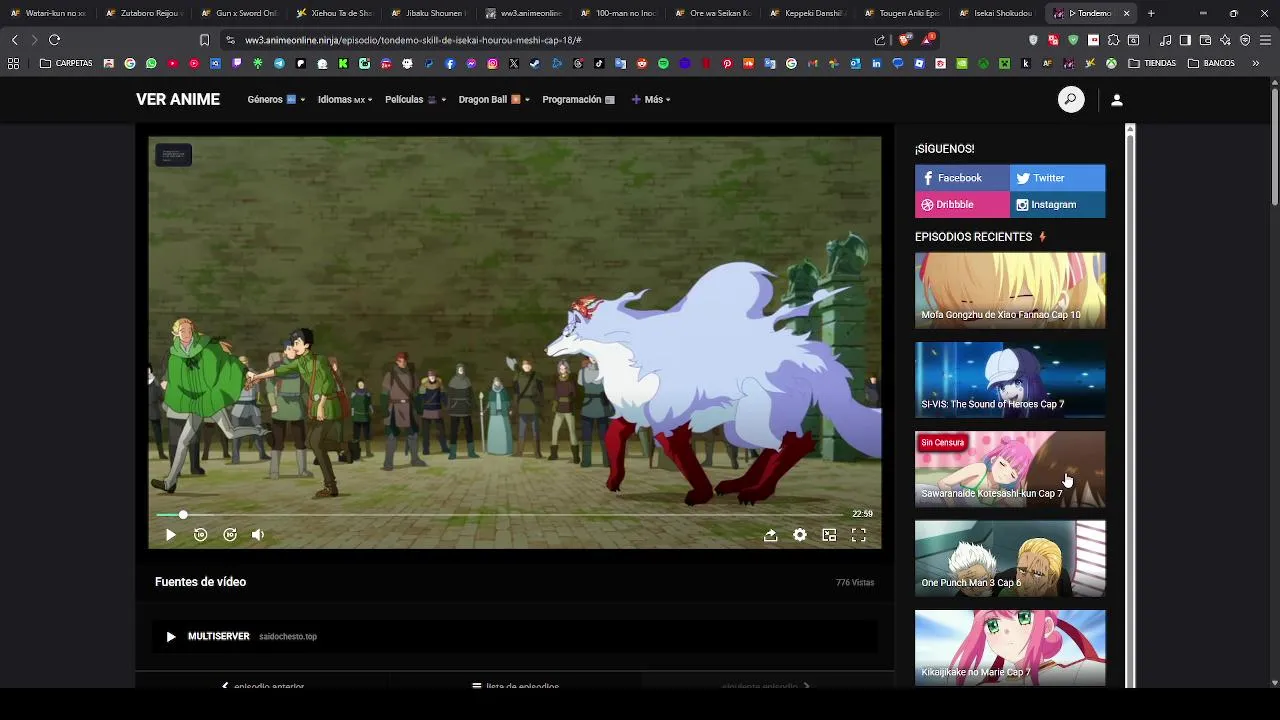Open the browser hamburger main menu
This screenshot has width=1280, height=720.
1265,40
